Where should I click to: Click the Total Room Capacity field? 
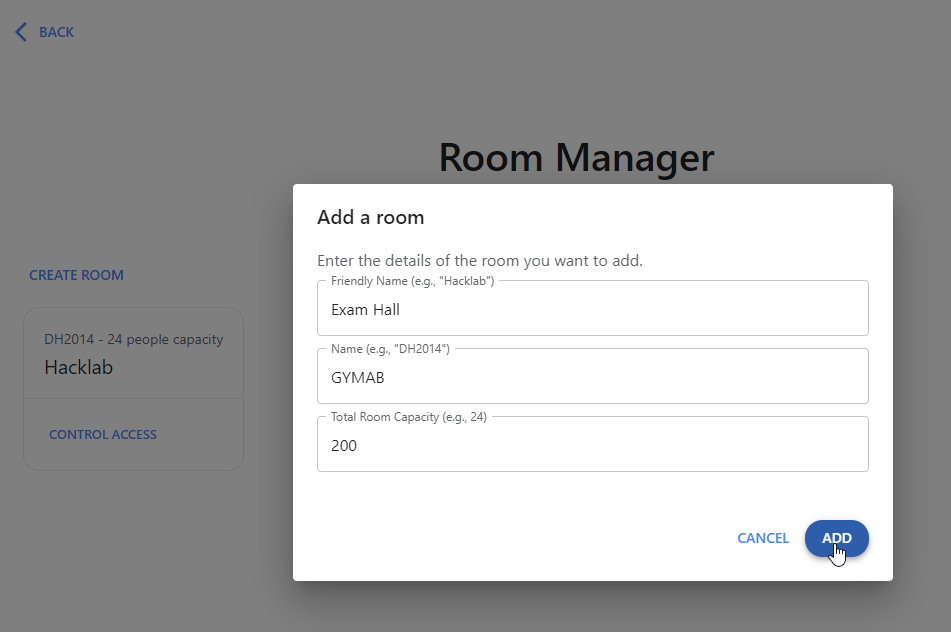pyautogui.click(x=592, y=444)
